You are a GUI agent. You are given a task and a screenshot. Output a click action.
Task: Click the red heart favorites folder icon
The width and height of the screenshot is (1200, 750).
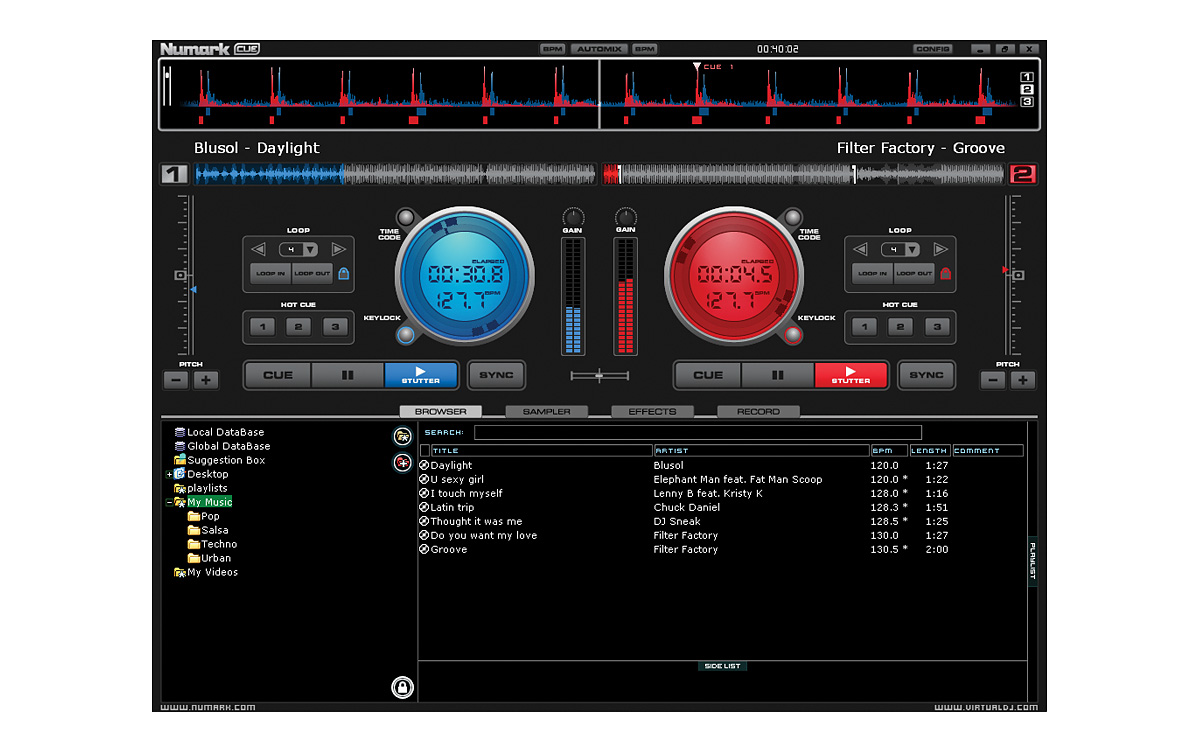402,462
